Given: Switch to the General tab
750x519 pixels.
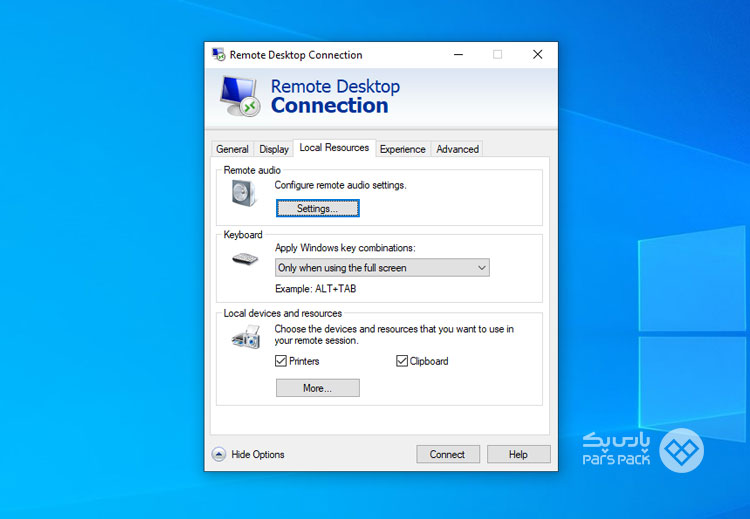Looking at the screenshot, I should [x=232, y=149].
